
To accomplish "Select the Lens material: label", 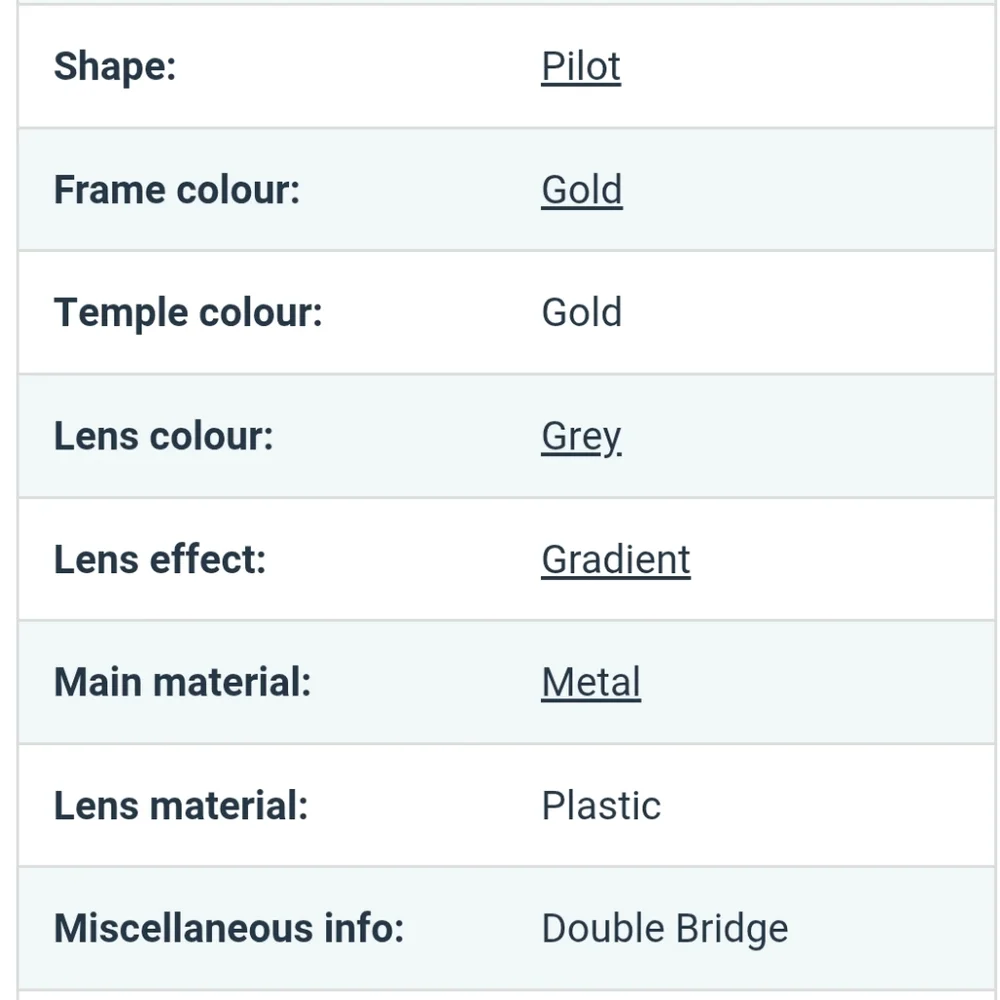I will [181, 805].
